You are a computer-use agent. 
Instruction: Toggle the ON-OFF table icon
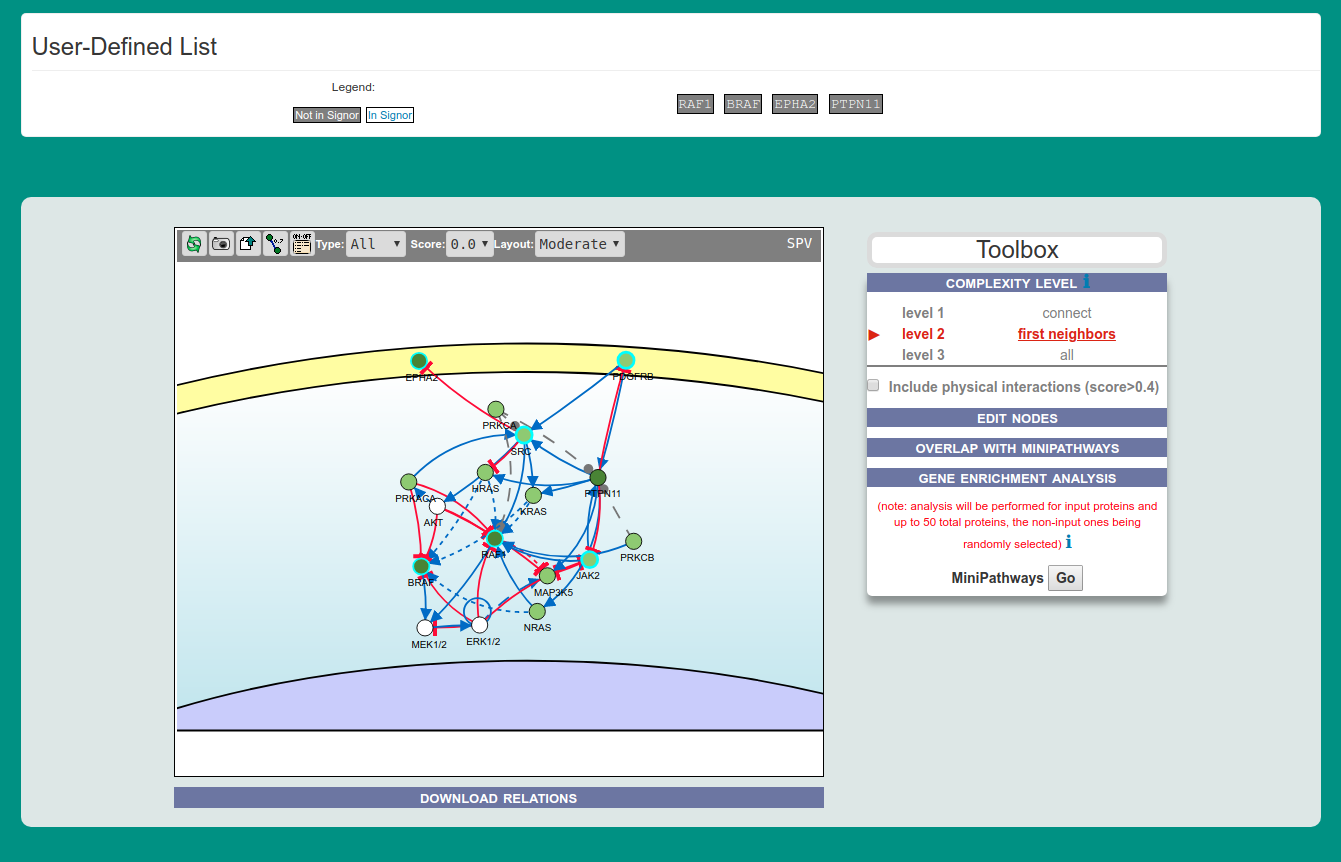(x=302, y=243)
